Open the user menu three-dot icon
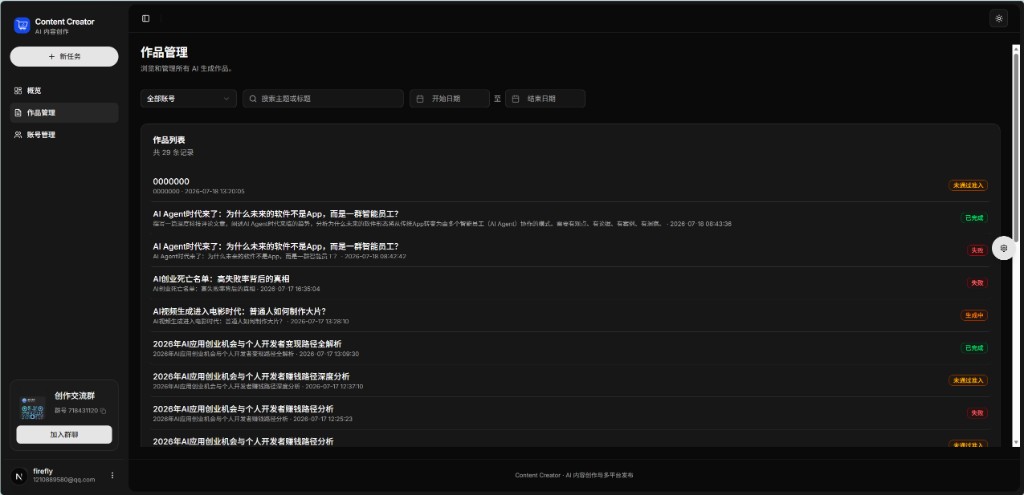The width and height of the screenshot is (1024, 495). (112, 475)
